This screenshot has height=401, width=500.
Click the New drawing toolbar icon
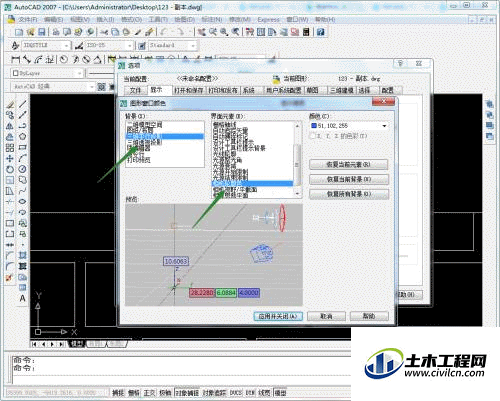click(x=19, y=32)
